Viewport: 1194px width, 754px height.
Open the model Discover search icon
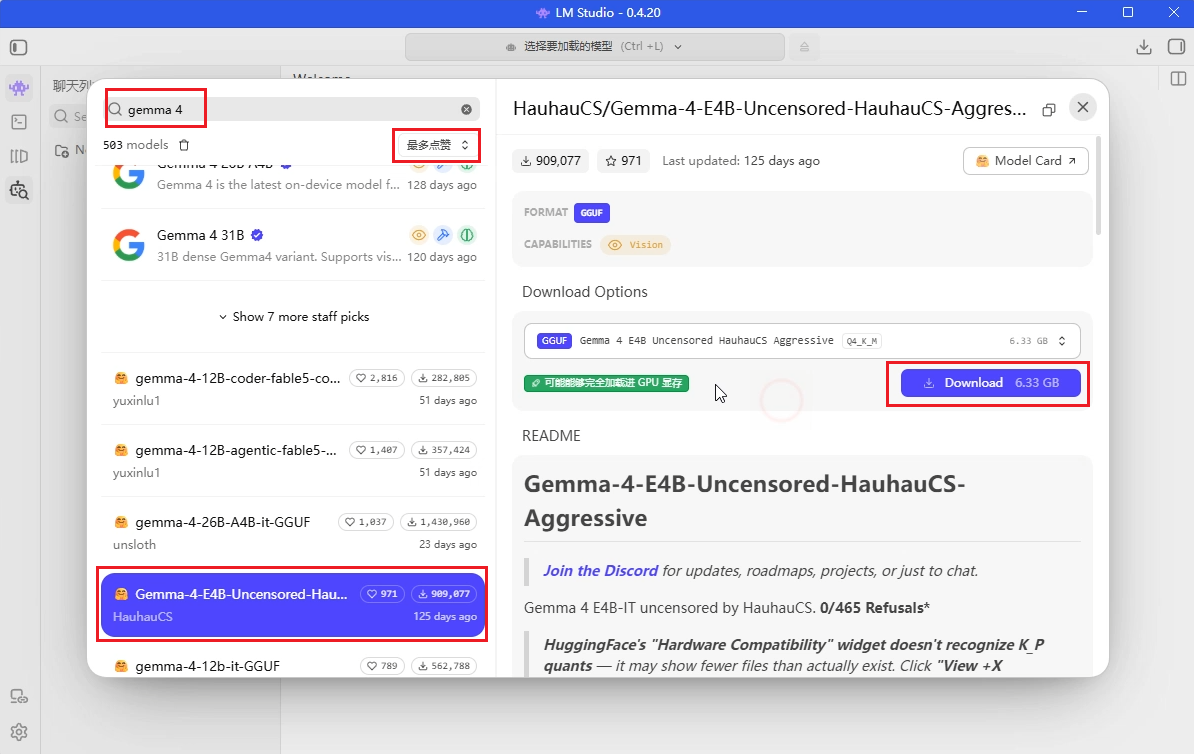[19, 190]
